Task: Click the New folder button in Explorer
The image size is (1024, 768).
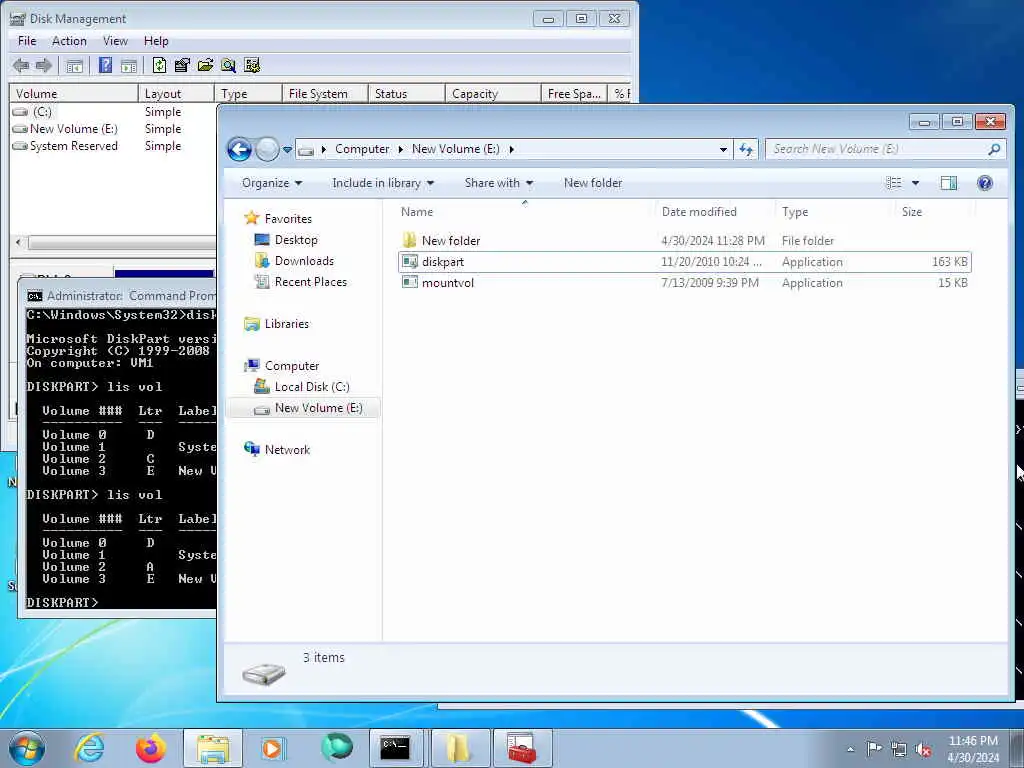Action: pyautogui.click(x=593, y=183)
